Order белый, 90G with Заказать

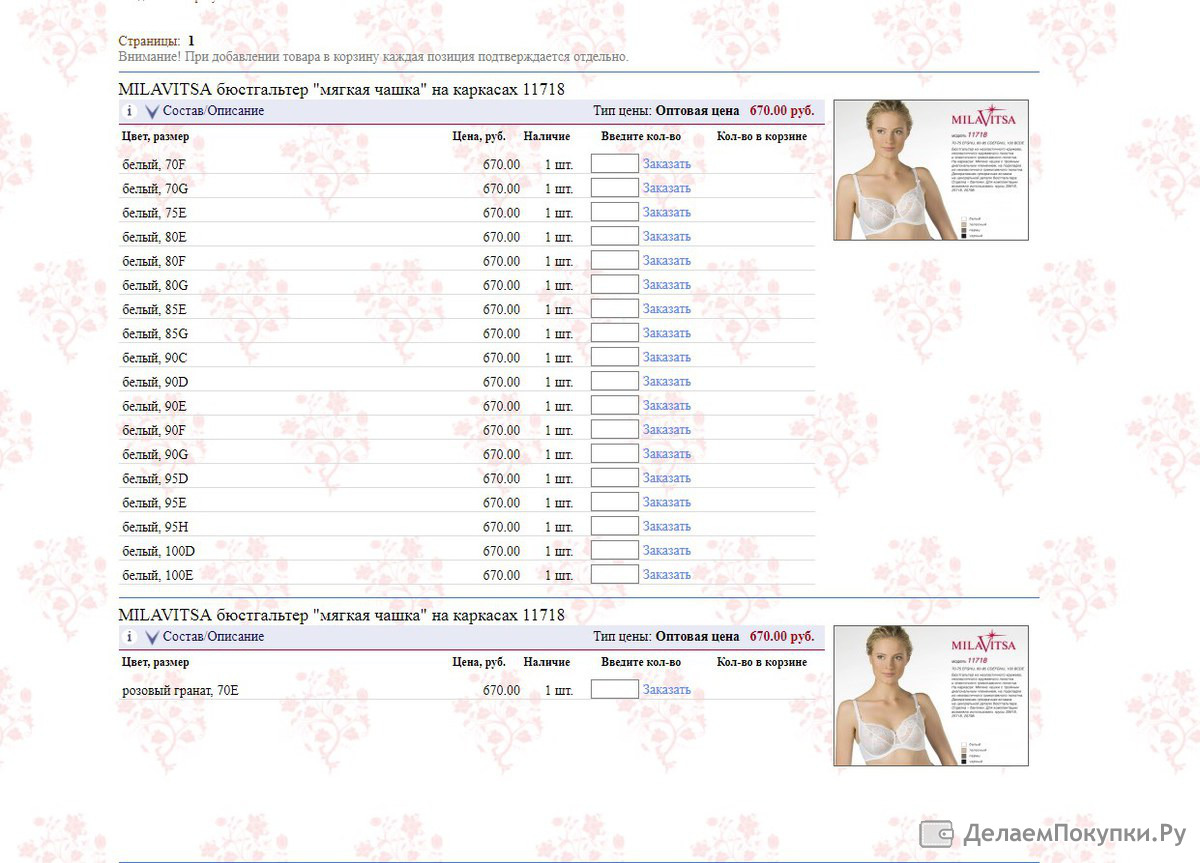click(x=667, y=454)
